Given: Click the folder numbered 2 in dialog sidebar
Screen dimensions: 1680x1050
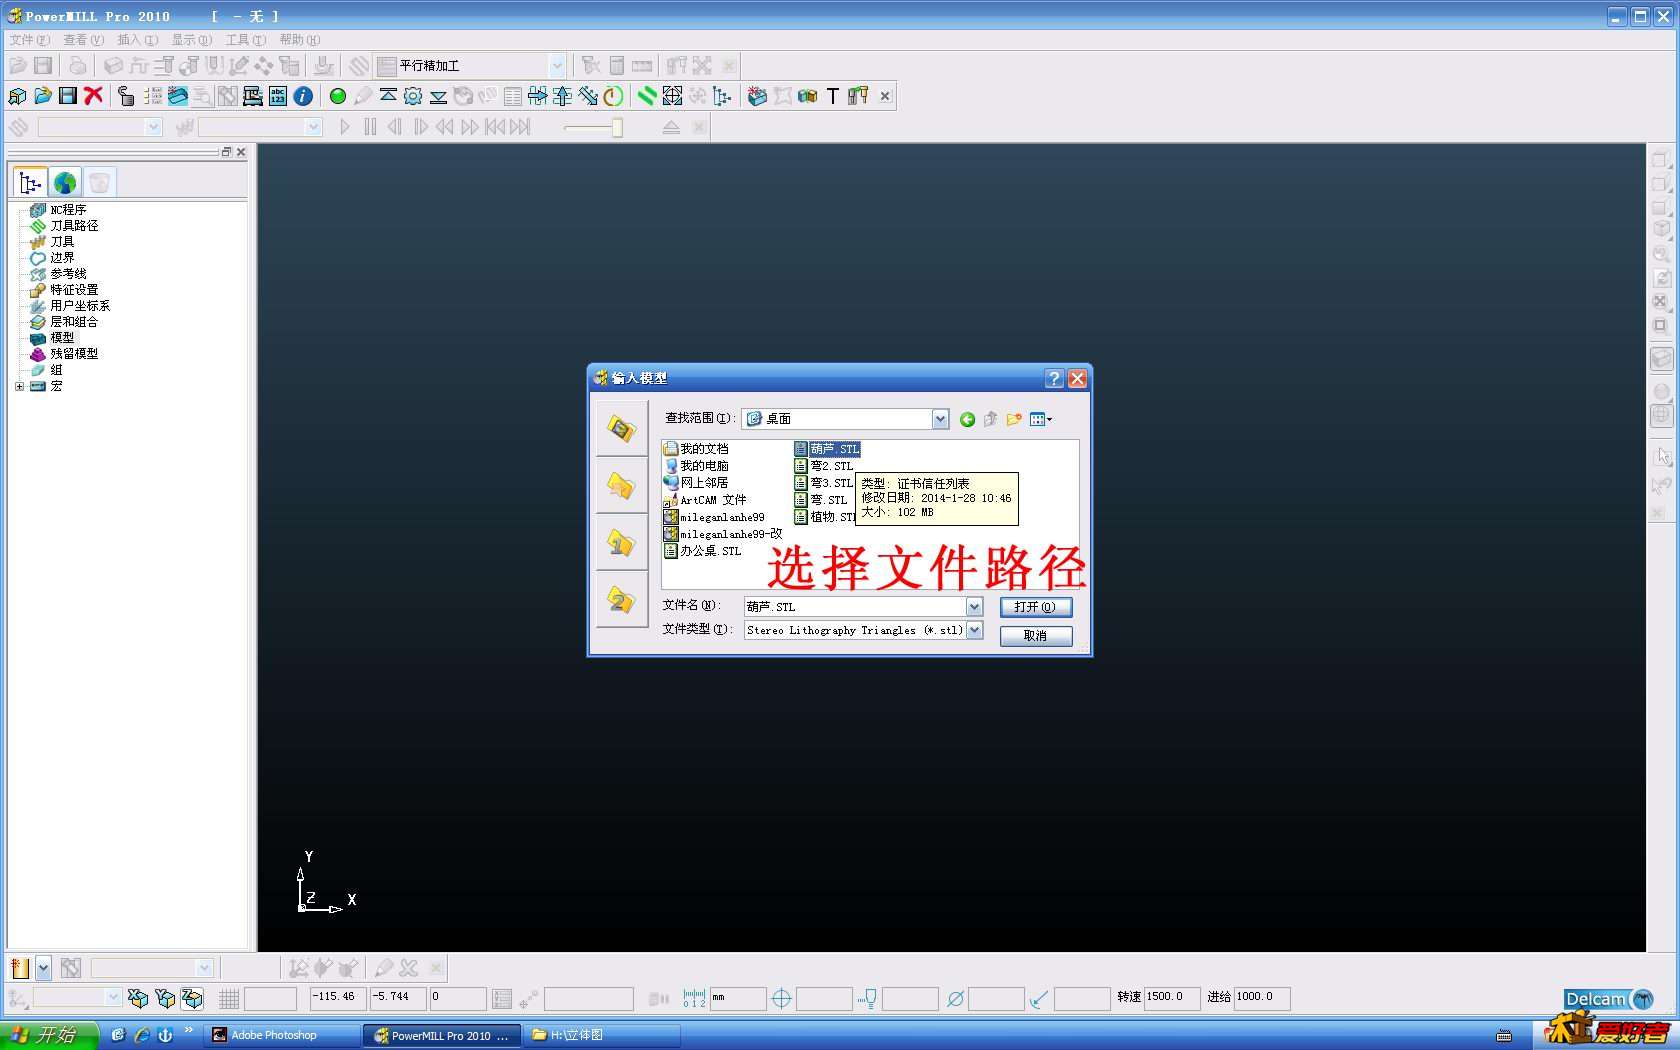Looking at the screenshot, I should pos(622,600).
